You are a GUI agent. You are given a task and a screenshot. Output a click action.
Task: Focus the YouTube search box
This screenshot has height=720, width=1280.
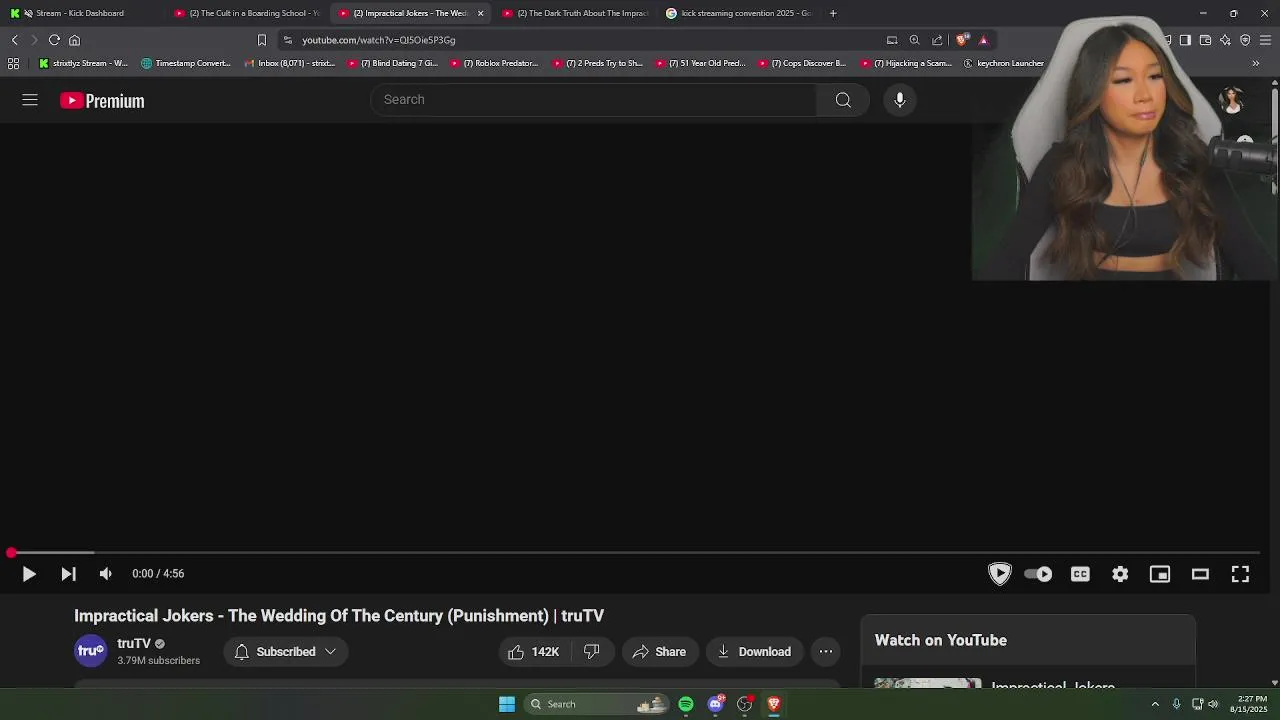(594, 100)
